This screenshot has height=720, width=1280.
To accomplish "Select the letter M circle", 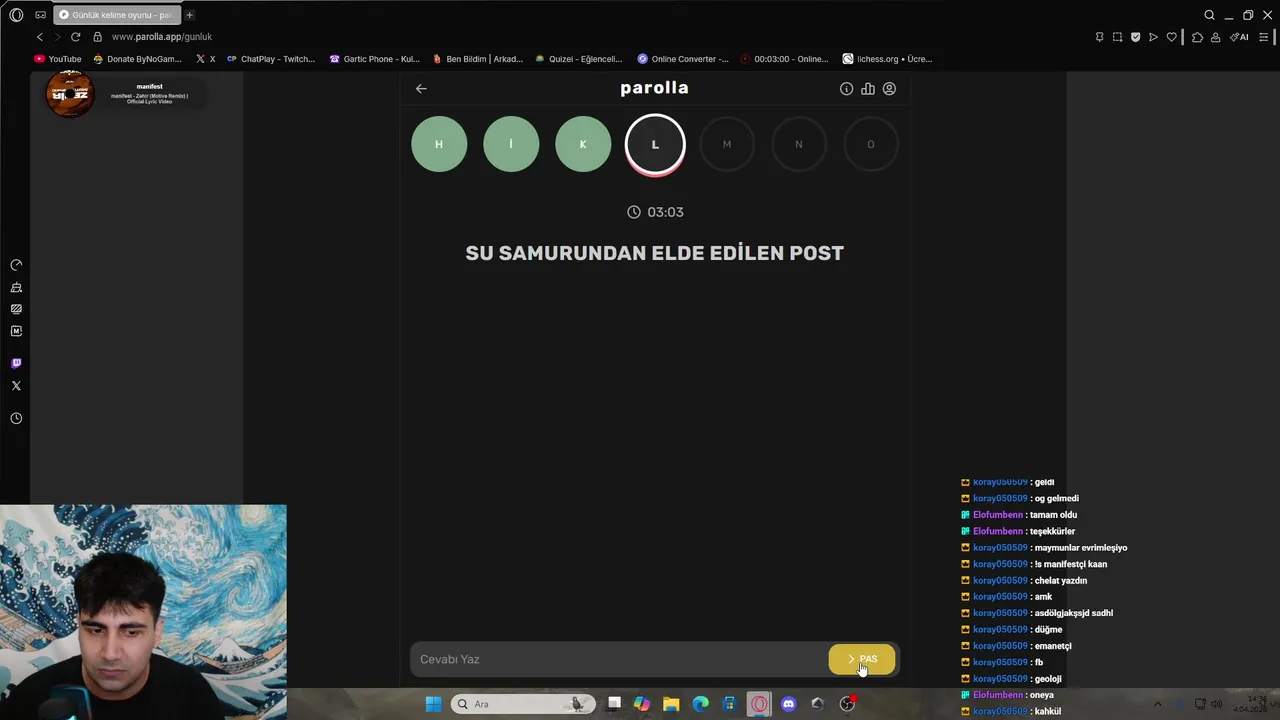I will click(x=727, y=144).
